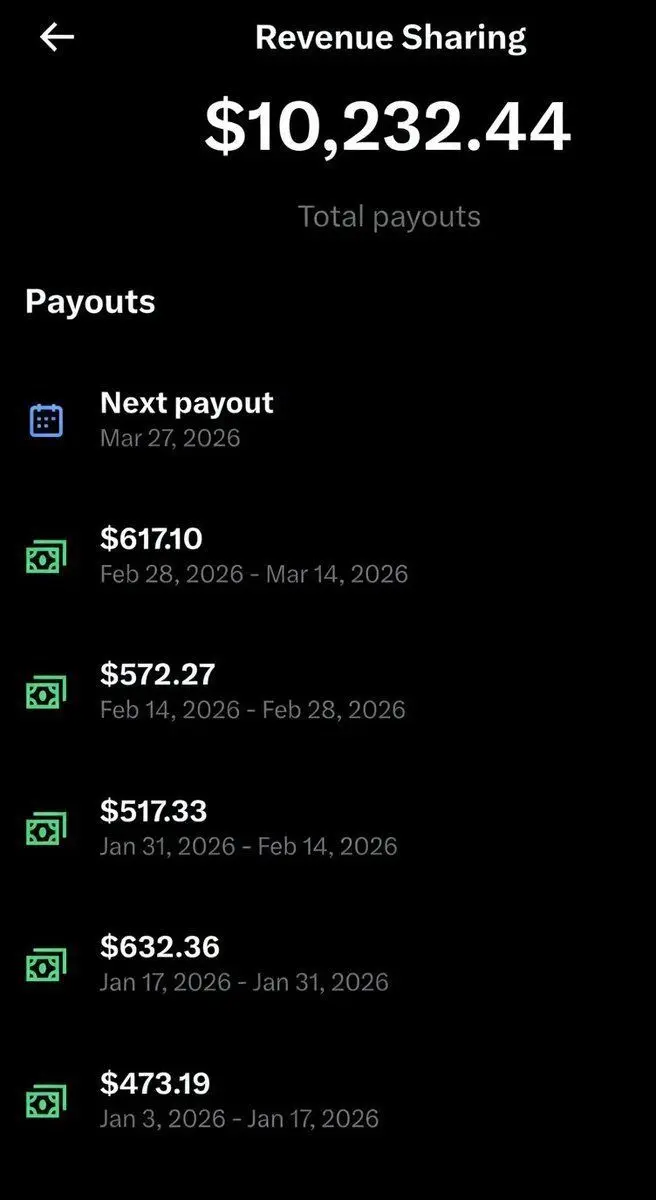Click the $10,232.44 total amount
Image resolution: width=656 pixels, height=1200 pixels.
click(388, 128)
